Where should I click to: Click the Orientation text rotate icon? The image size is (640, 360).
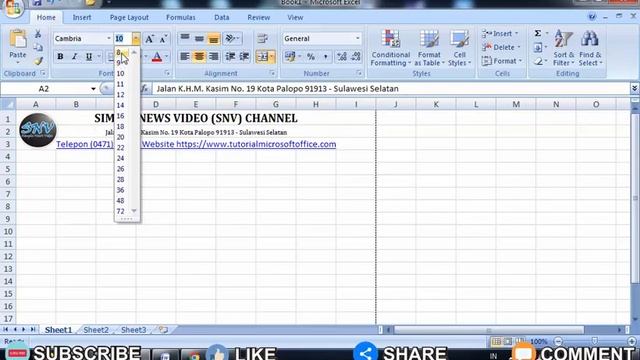pos(232,38)
